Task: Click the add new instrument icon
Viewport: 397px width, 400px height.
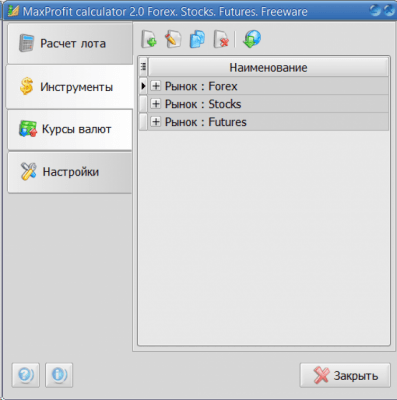Action: pos(149,39)
